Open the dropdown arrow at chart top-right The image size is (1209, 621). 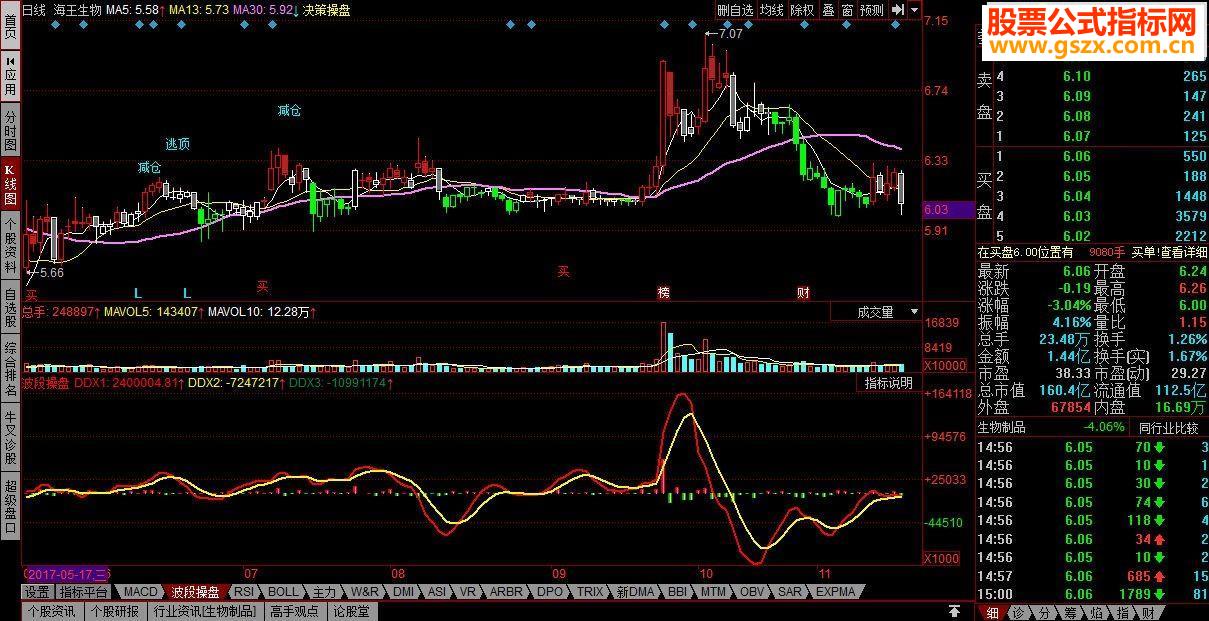coord(914,9)
